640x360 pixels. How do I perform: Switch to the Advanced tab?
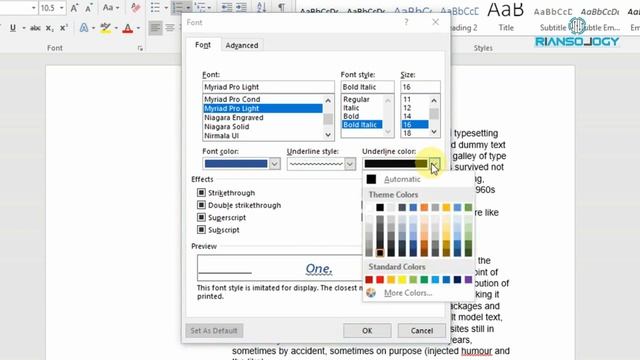click(242, 45)
